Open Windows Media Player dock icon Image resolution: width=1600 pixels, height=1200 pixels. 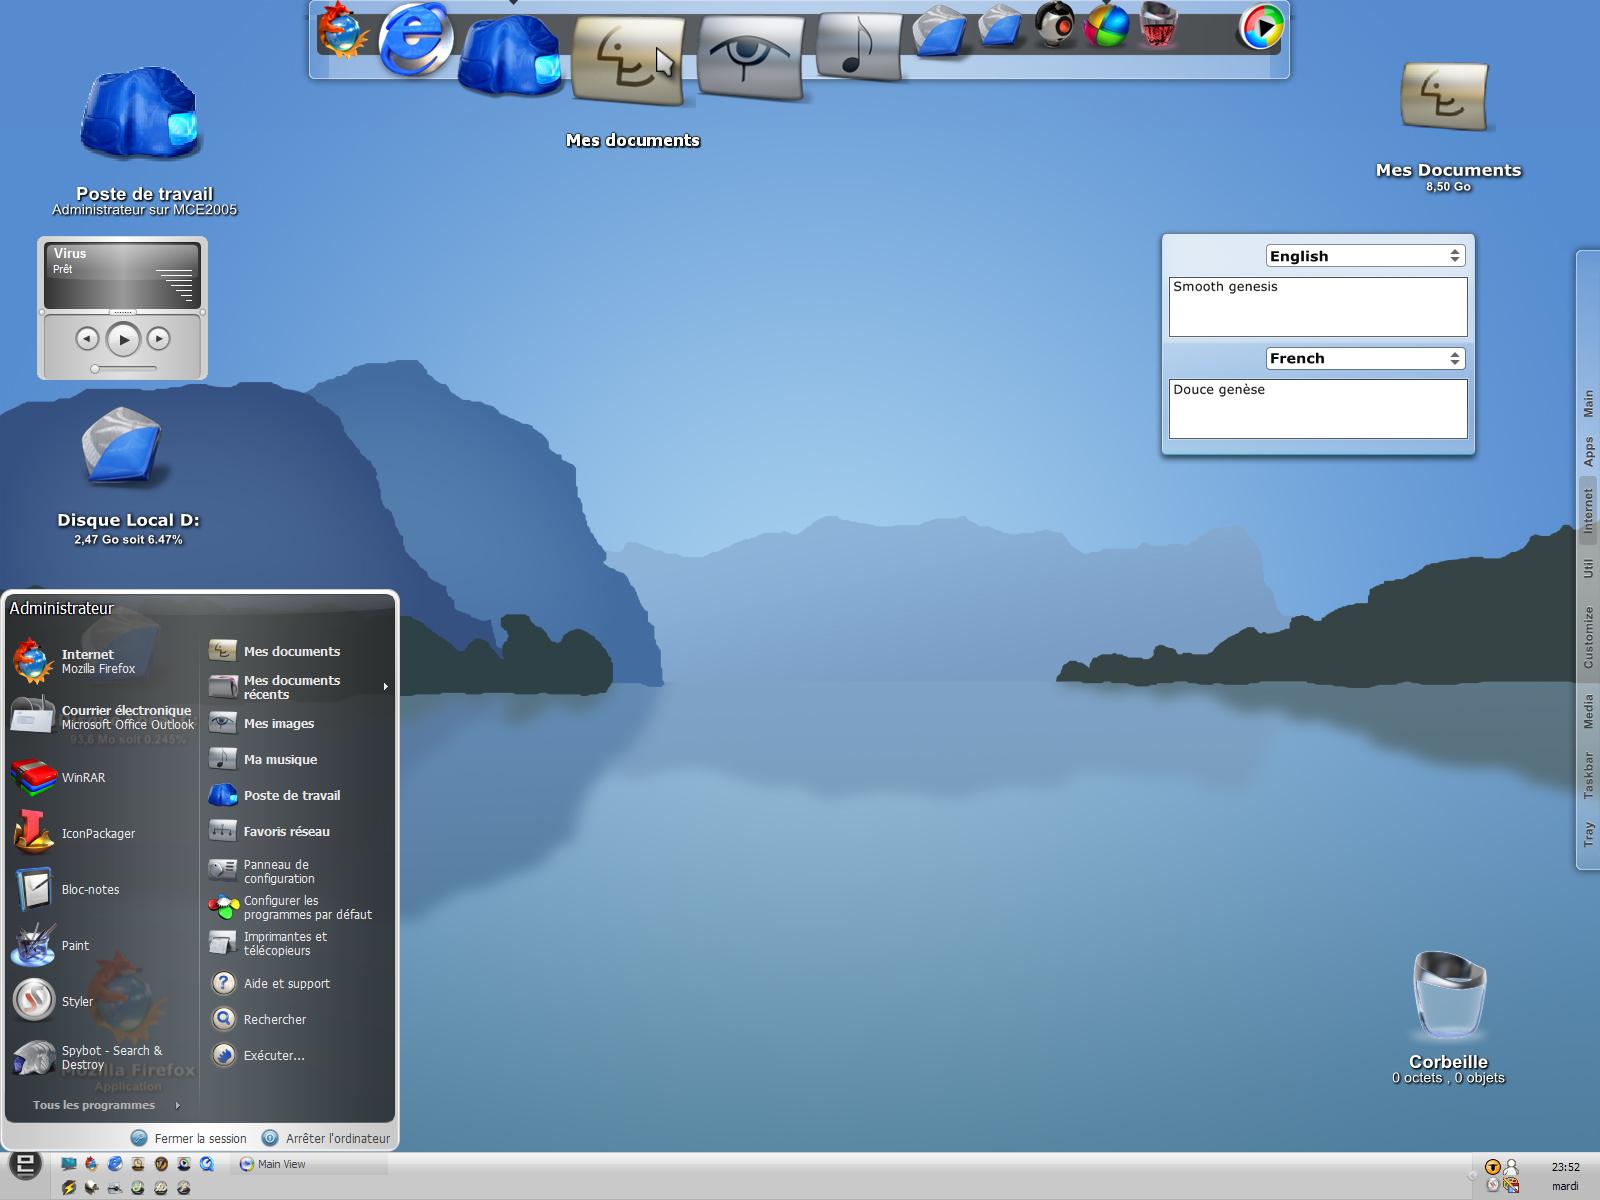[x=1262, y=28]
